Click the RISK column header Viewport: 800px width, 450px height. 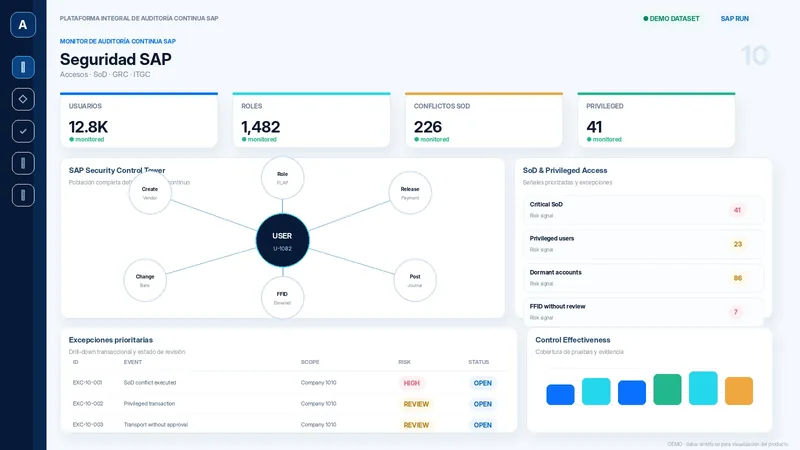point(405,362)
